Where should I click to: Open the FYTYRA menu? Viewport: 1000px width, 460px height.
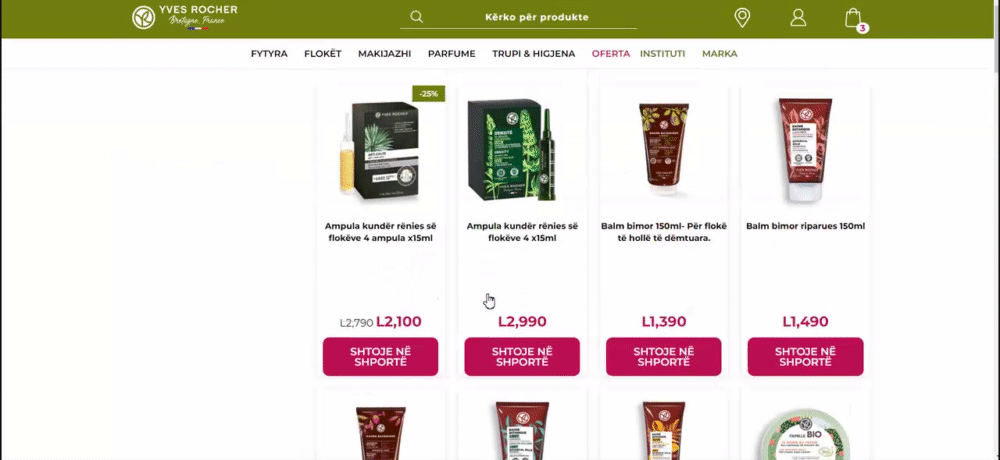coord(269,54)
